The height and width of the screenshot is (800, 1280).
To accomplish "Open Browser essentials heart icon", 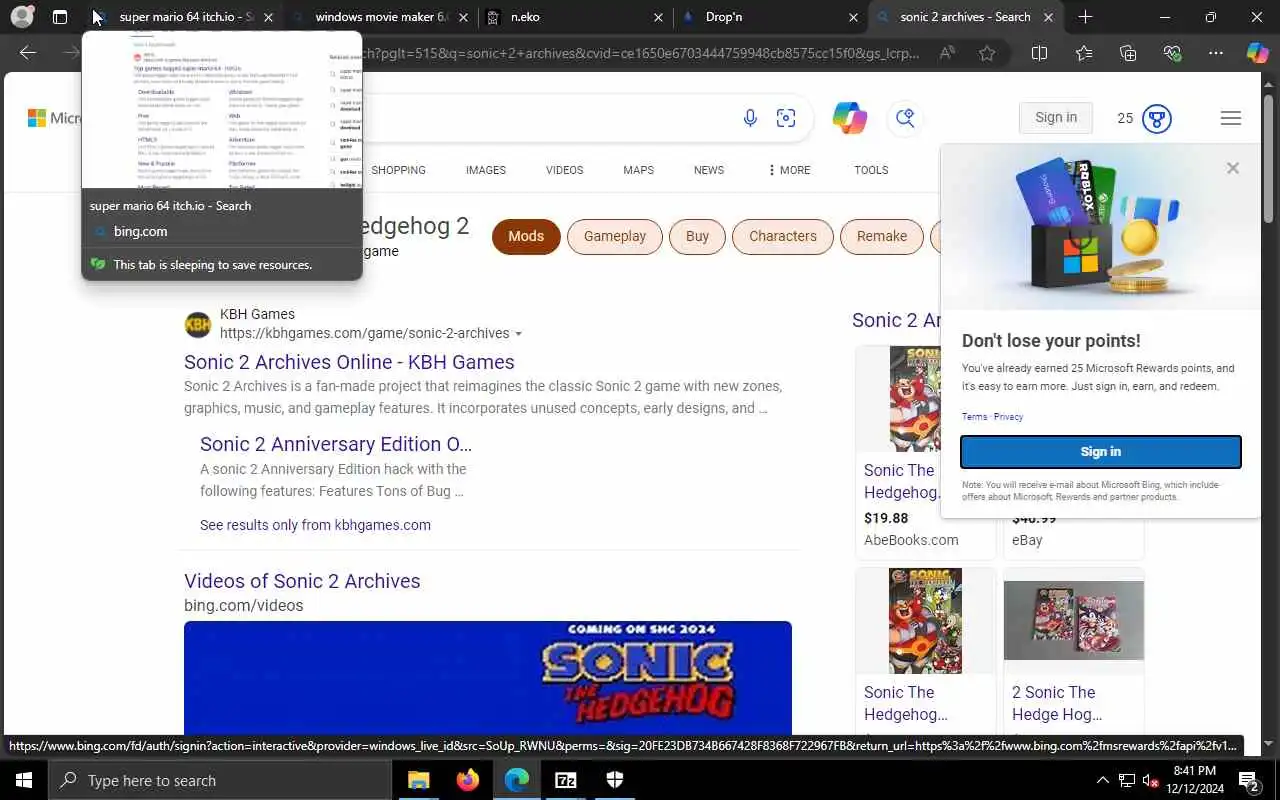I will point(1172,53).
